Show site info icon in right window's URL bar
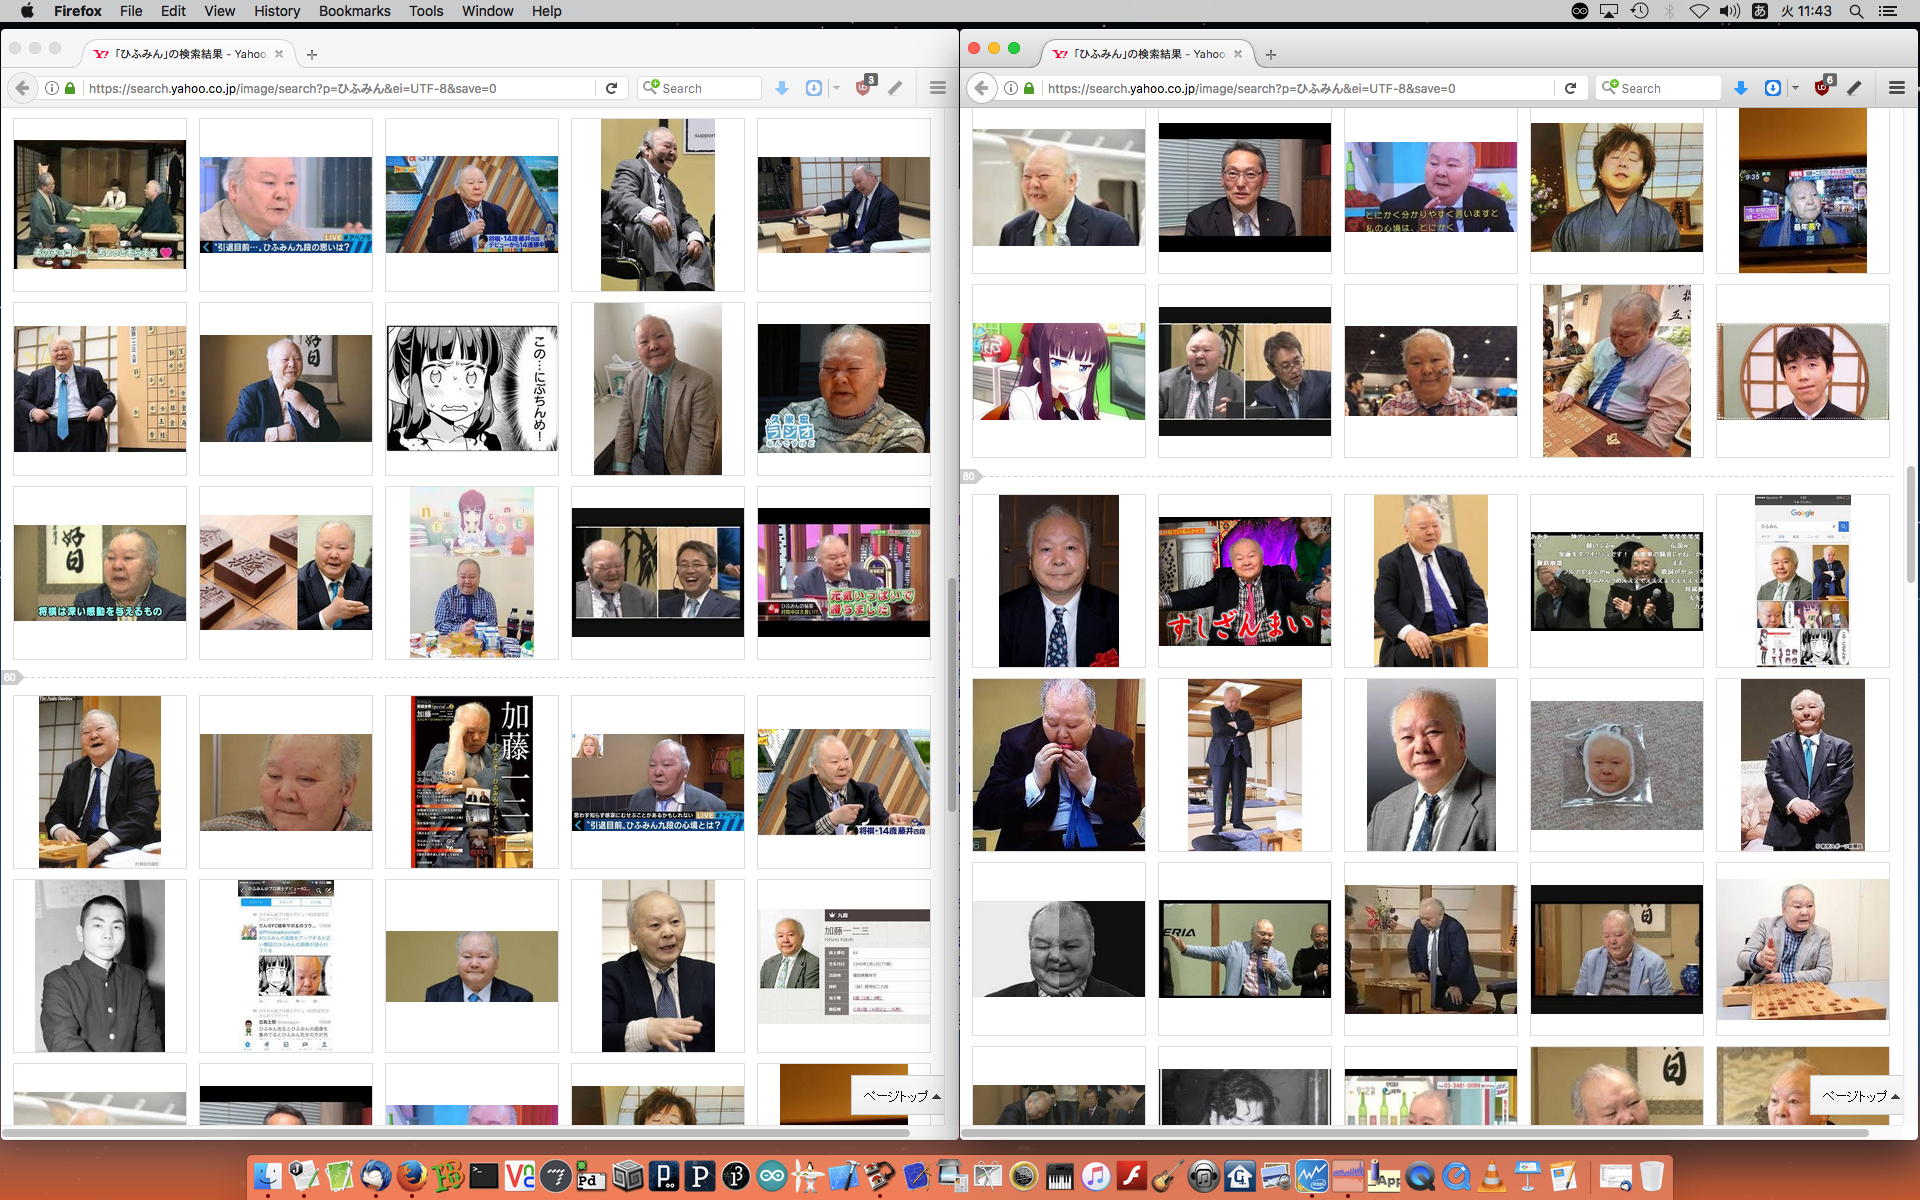 pos(1011,88)
